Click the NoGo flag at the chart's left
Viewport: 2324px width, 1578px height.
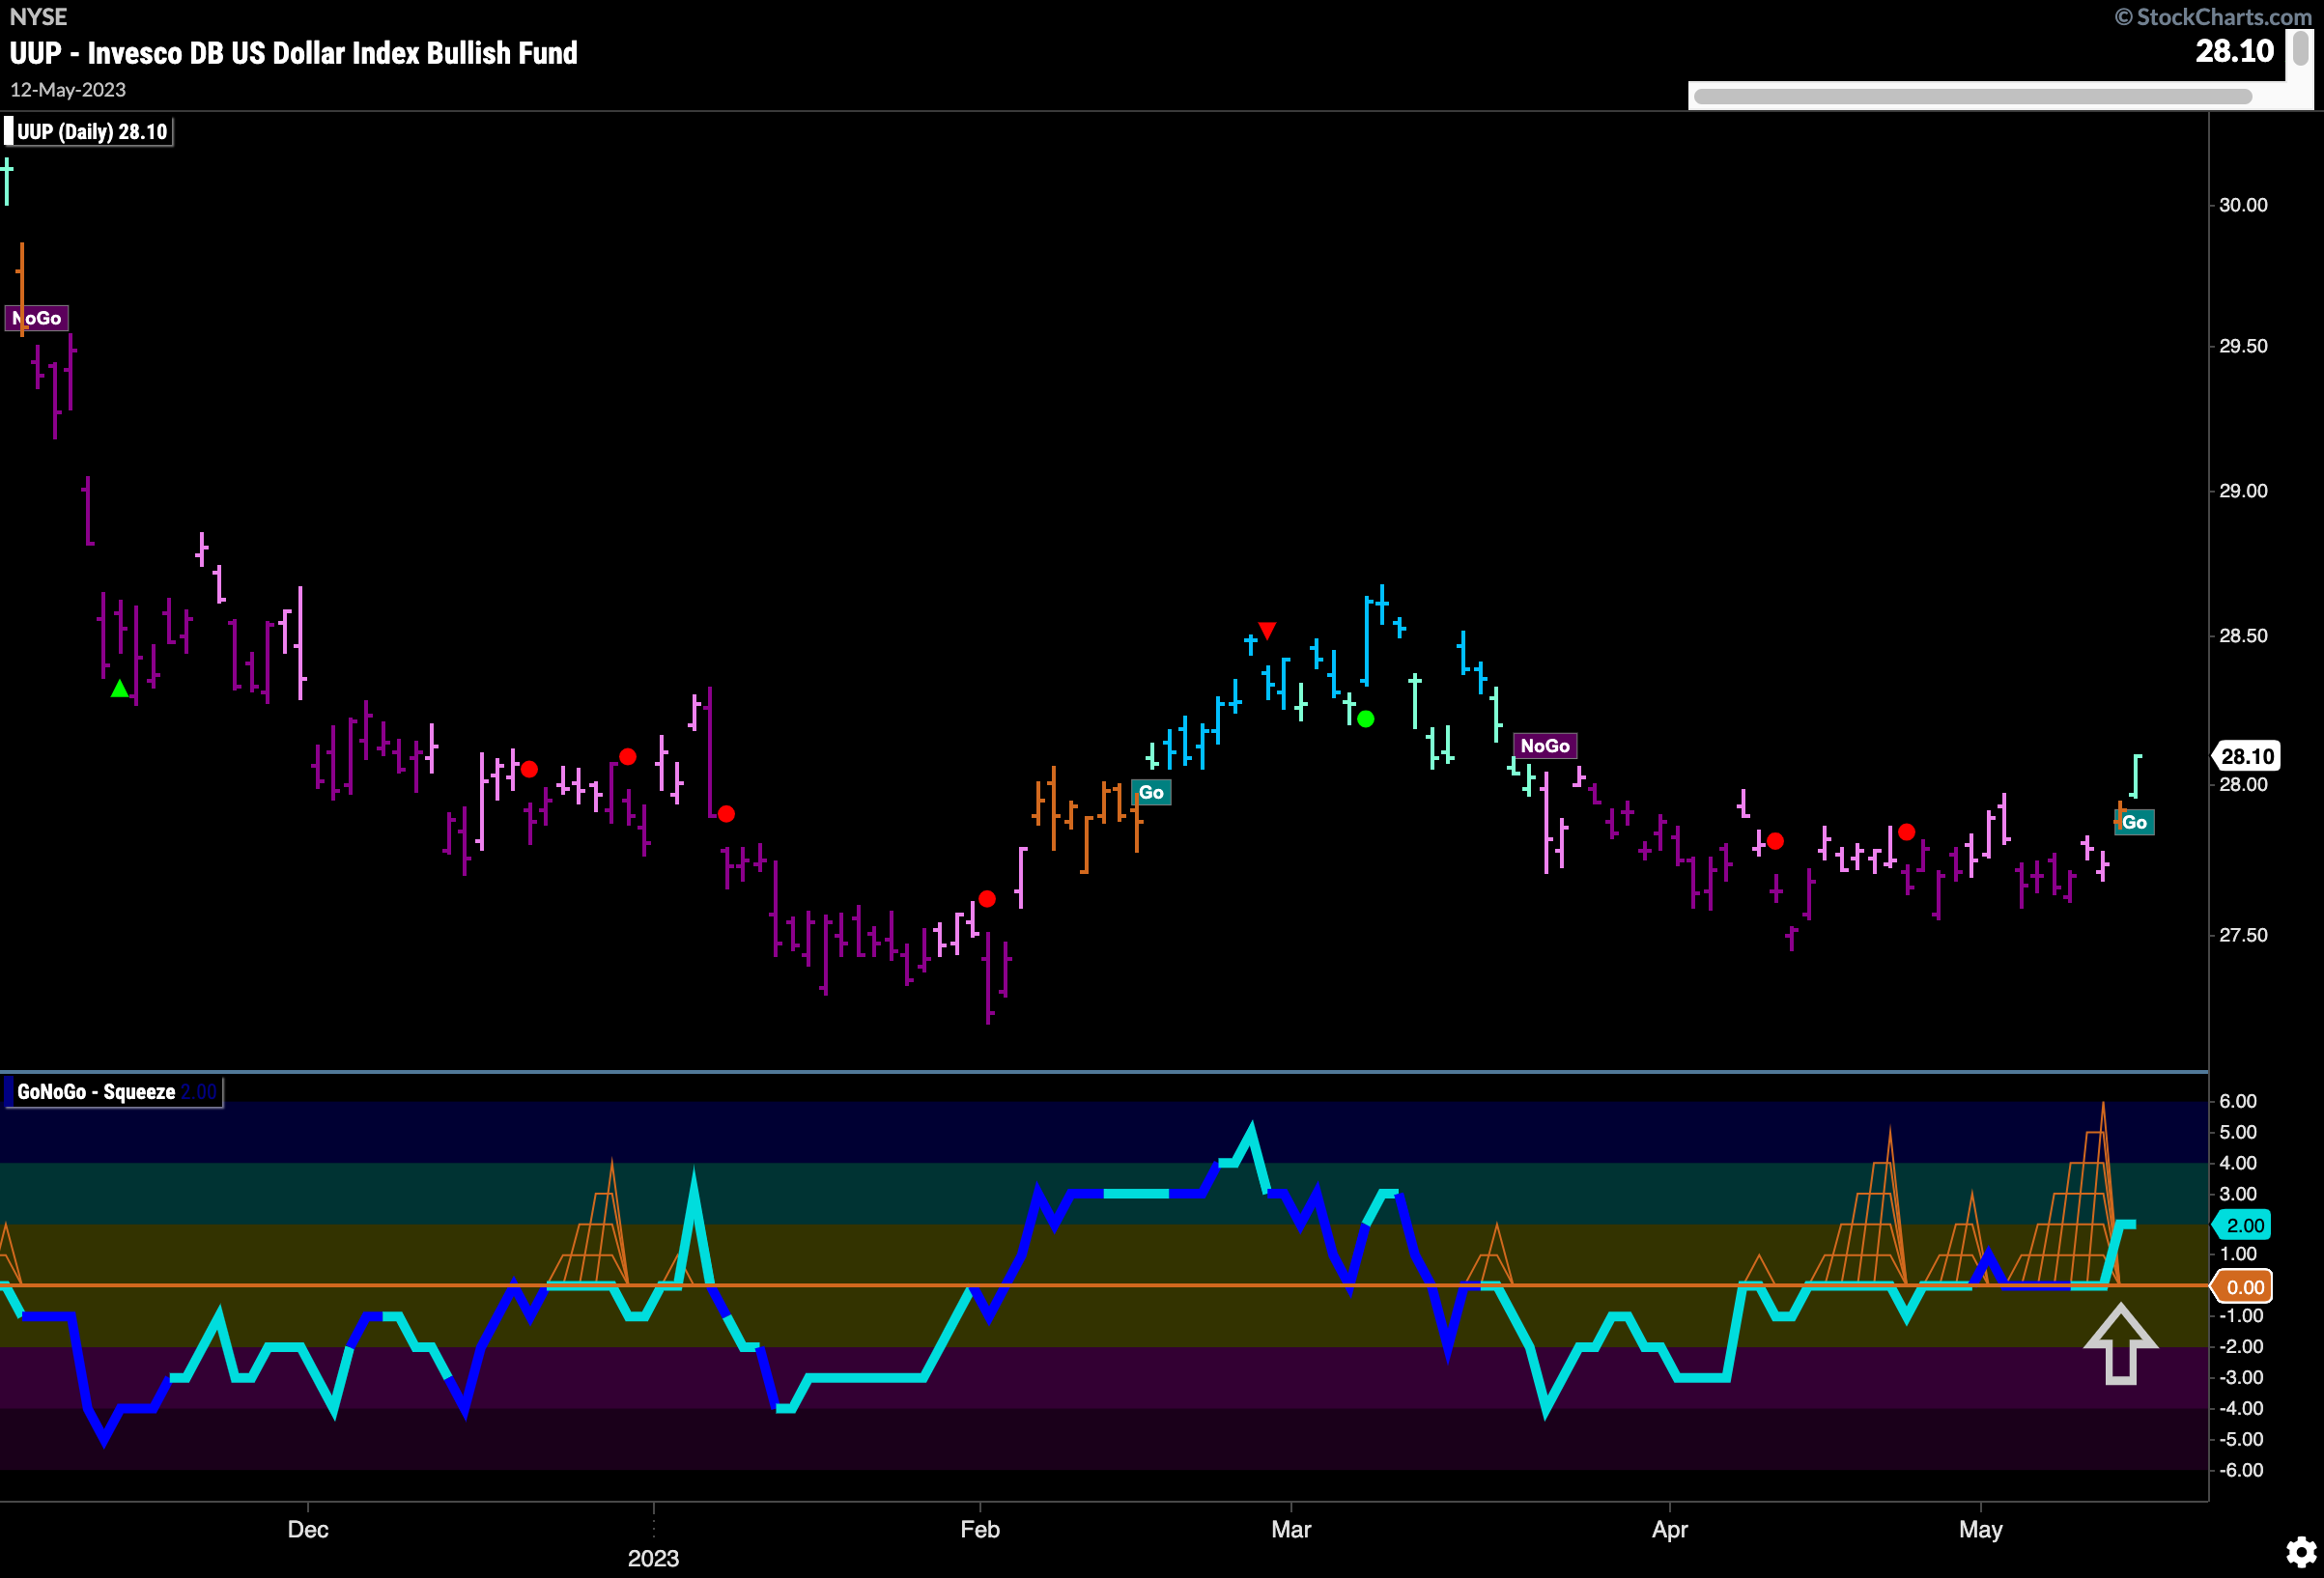37,318
